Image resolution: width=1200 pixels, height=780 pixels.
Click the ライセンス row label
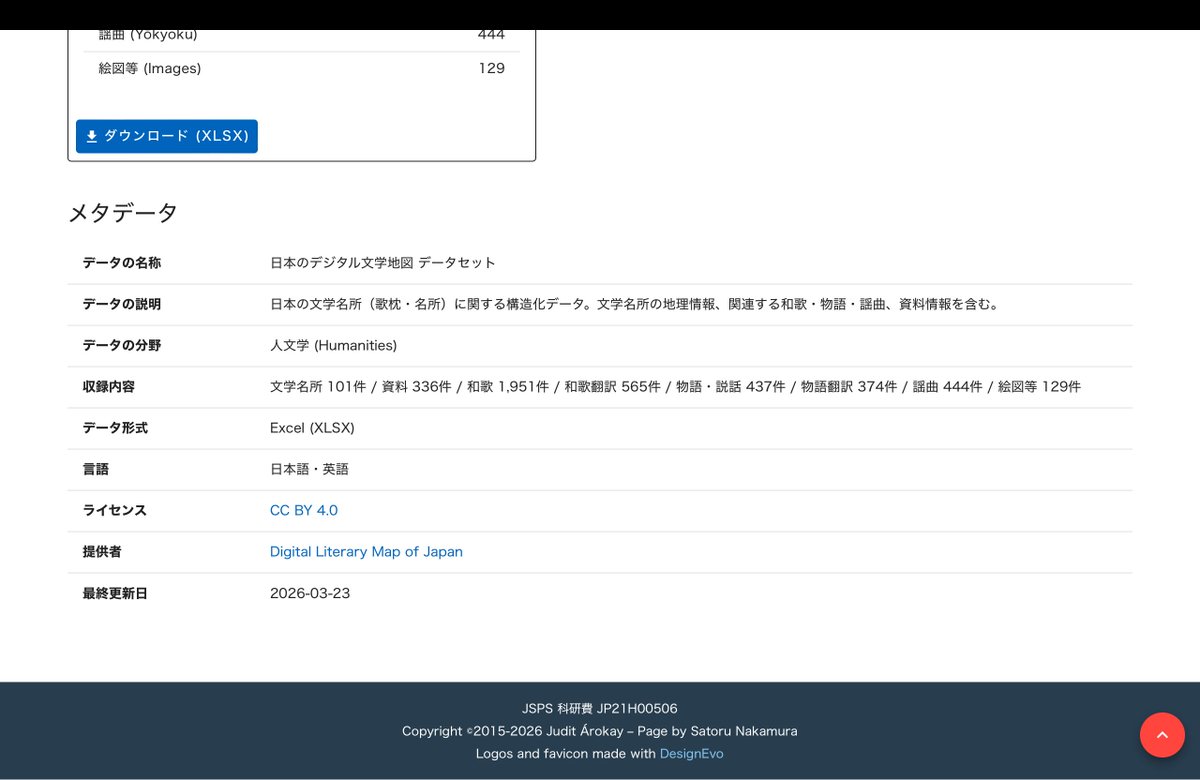[x=113, y=510]
